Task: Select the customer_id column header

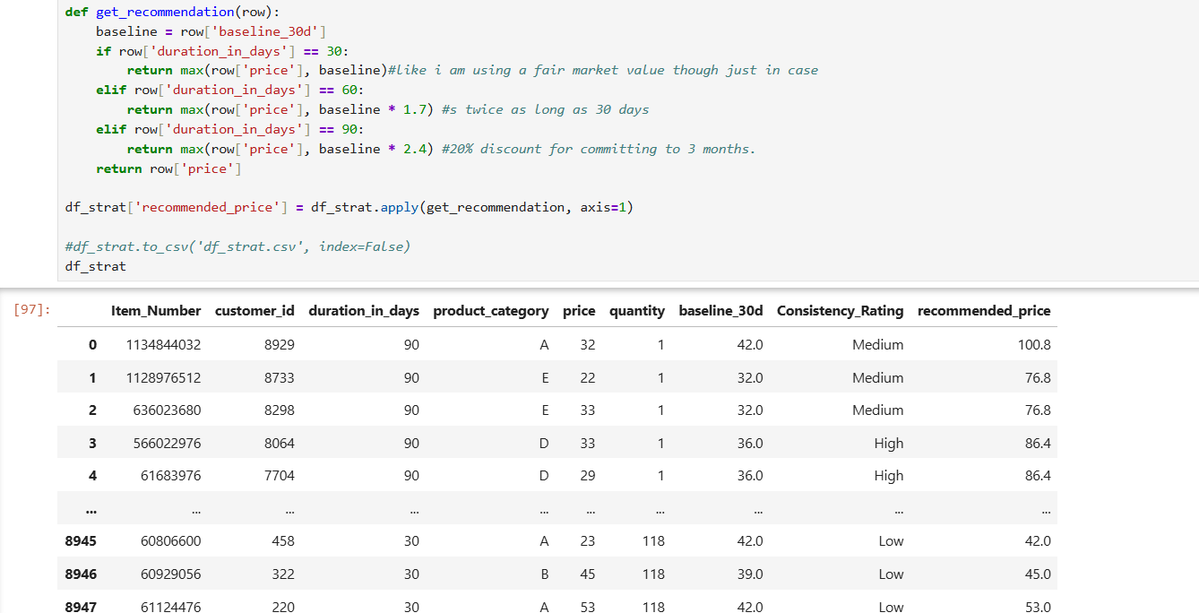Action: [255, 311]
